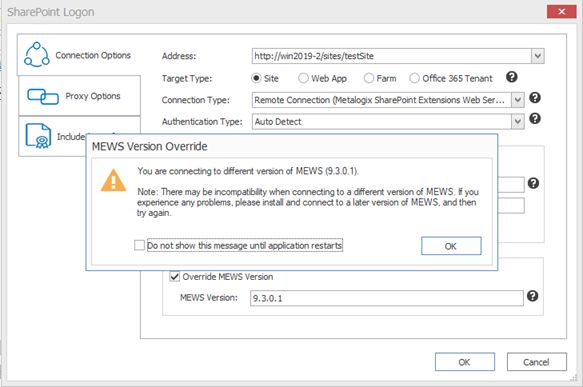Expand the Address dropdown list
The width and height of the screenshot is (583, 387).
[537, 56]
